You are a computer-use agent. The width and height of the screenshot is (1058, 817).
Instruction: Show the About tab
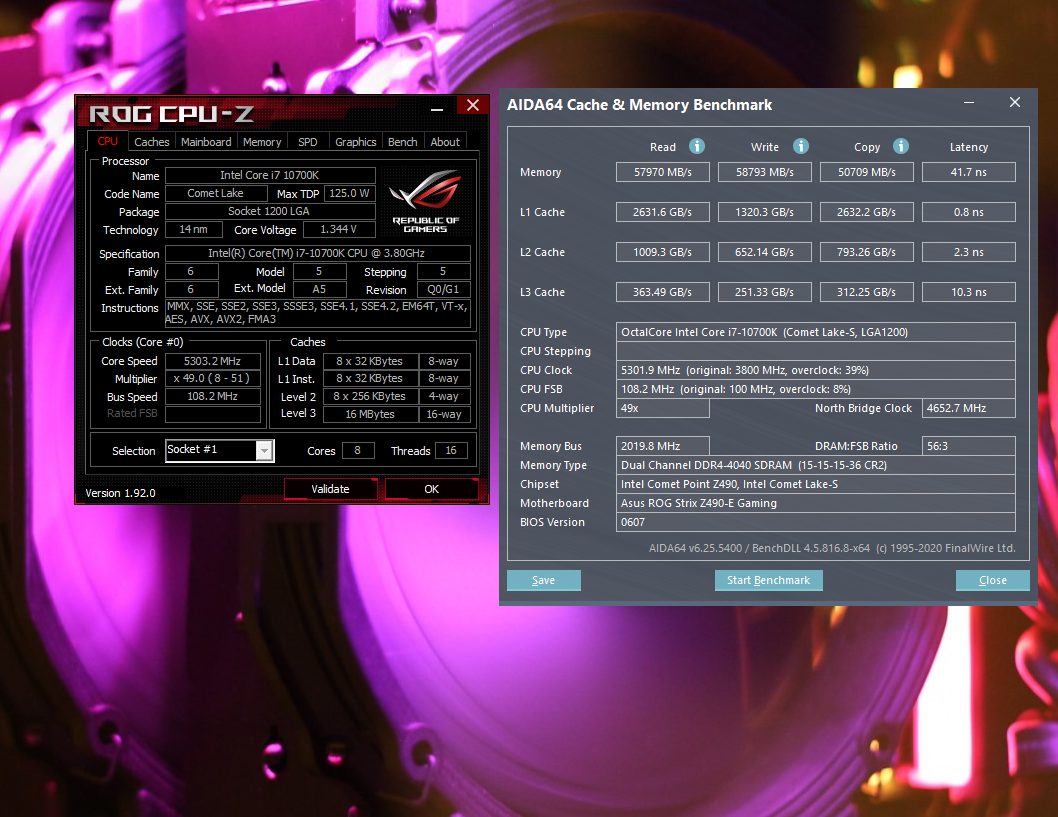[445, 142]
